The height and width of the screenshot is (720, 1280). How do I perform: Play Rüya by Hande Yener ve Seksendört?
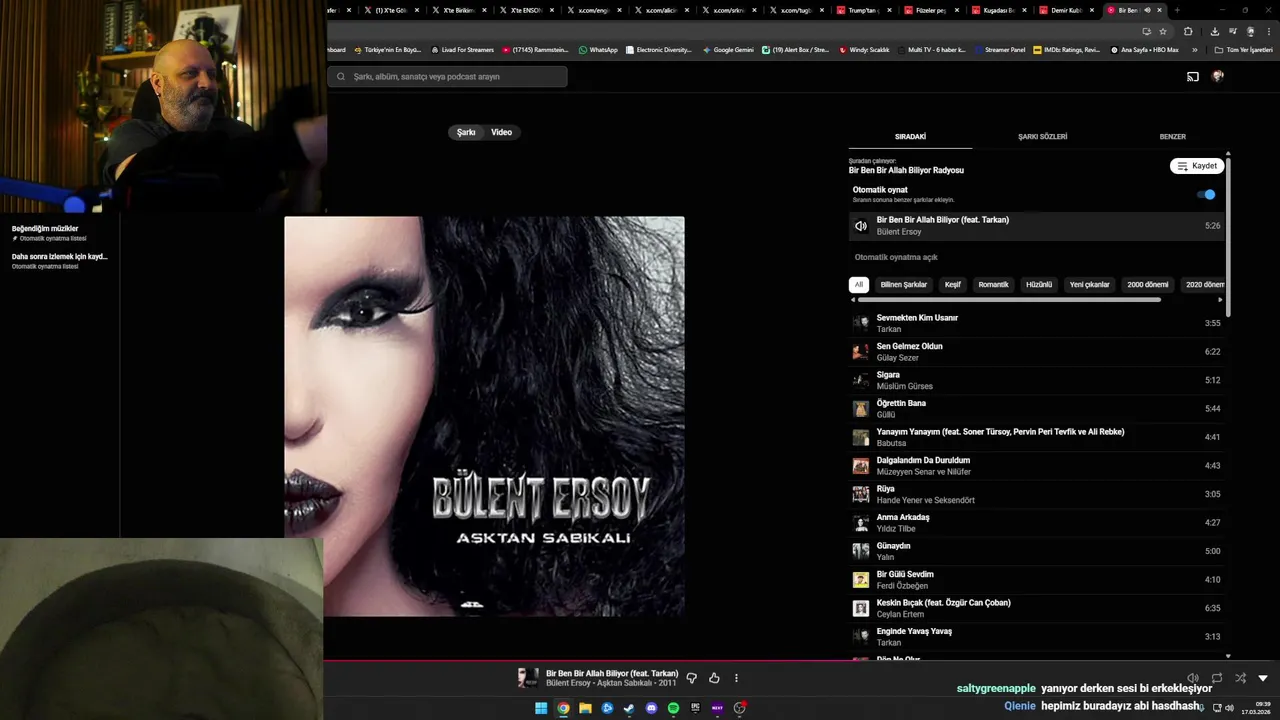(x=1036, y=494)
